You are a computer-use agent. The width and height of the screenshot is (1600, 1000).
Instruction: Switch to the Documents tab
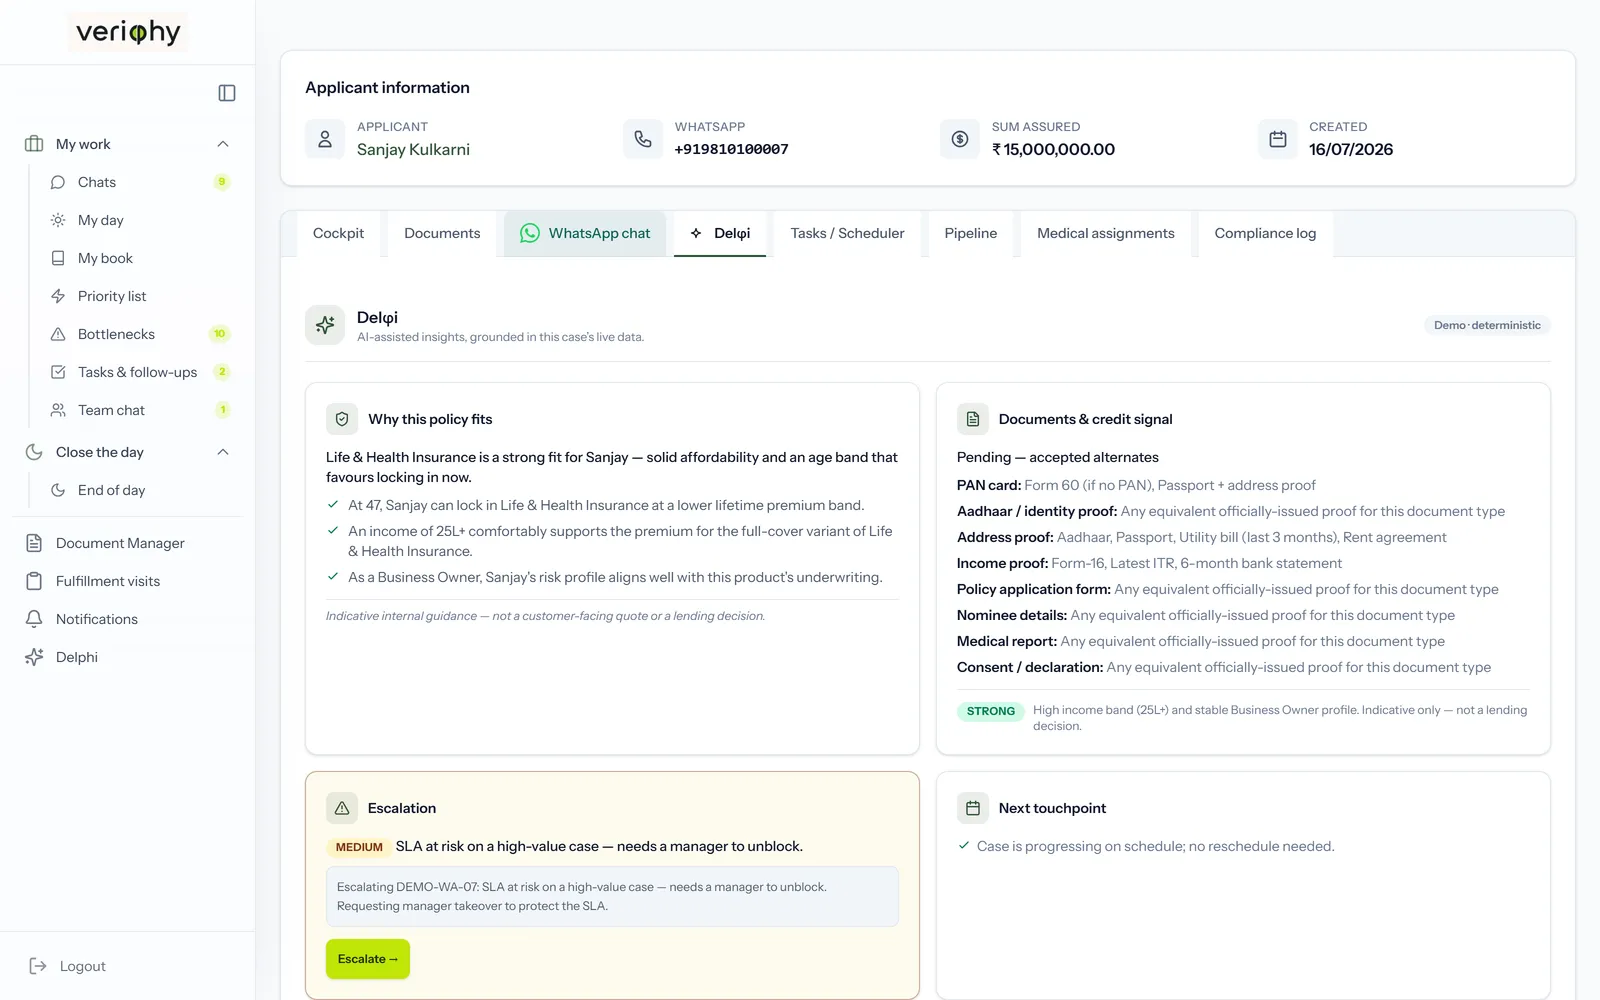point(442,233)
